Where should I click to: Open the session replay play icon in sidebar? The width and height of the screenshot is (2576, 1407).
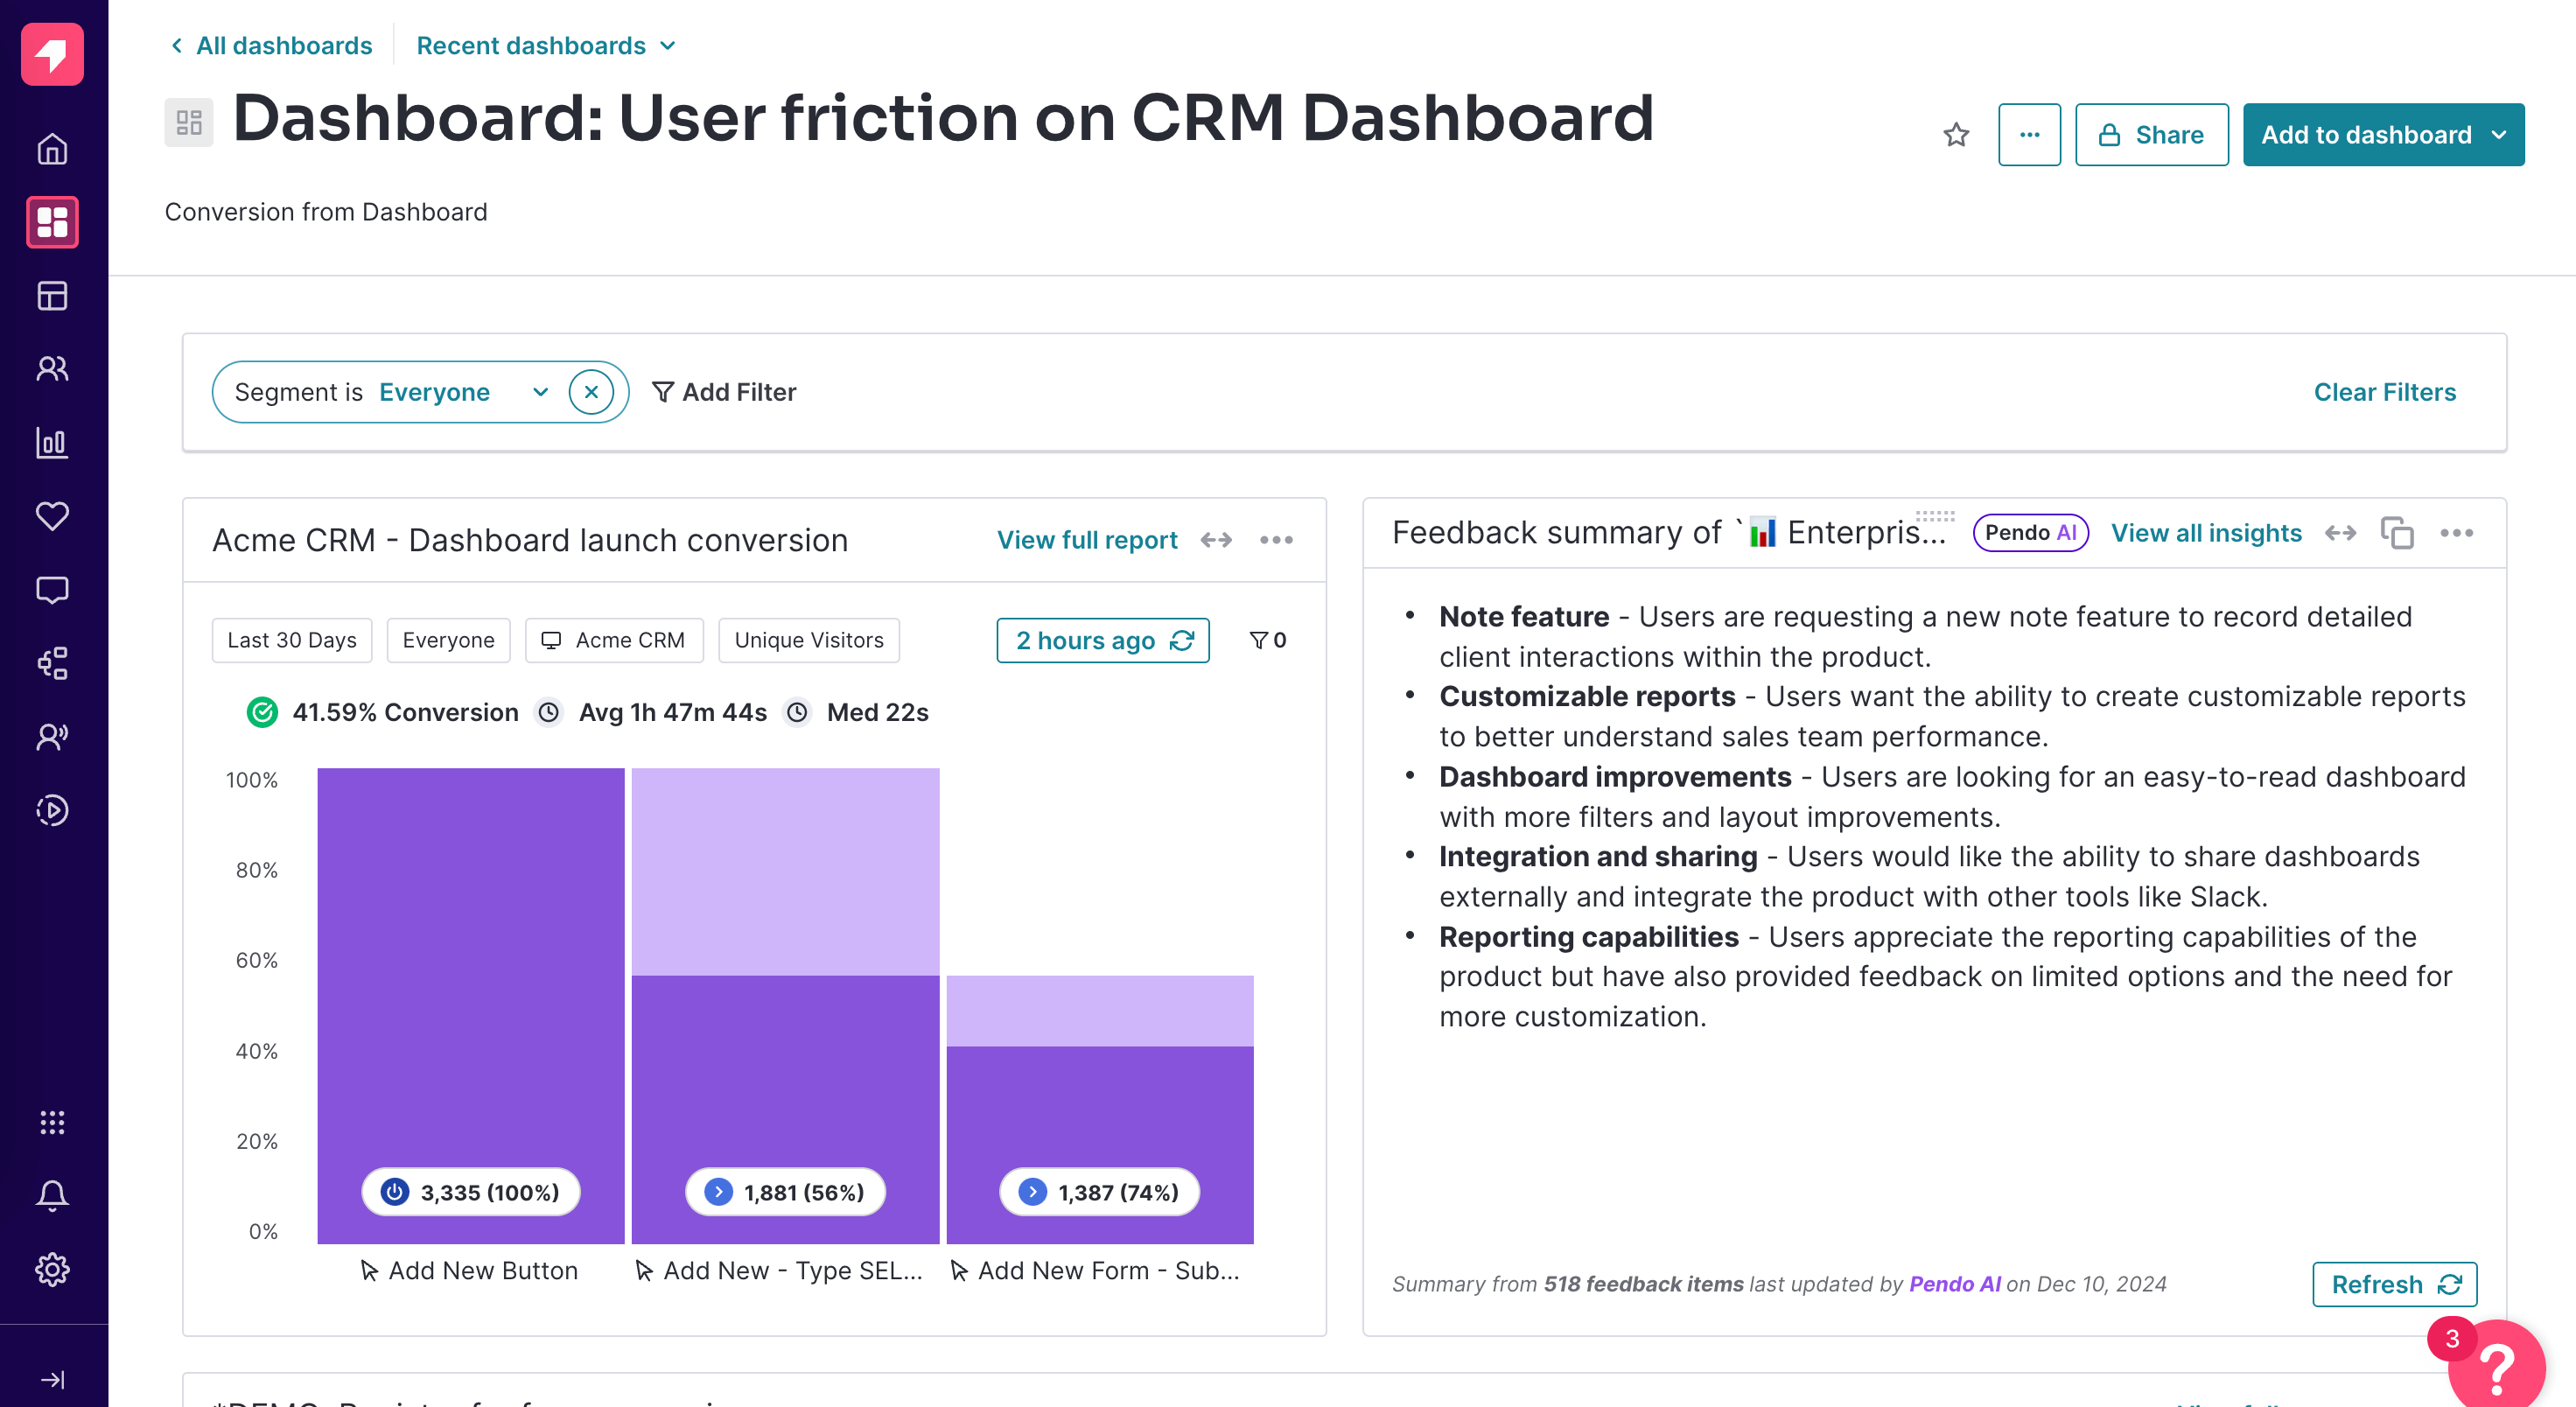point(52,810)
